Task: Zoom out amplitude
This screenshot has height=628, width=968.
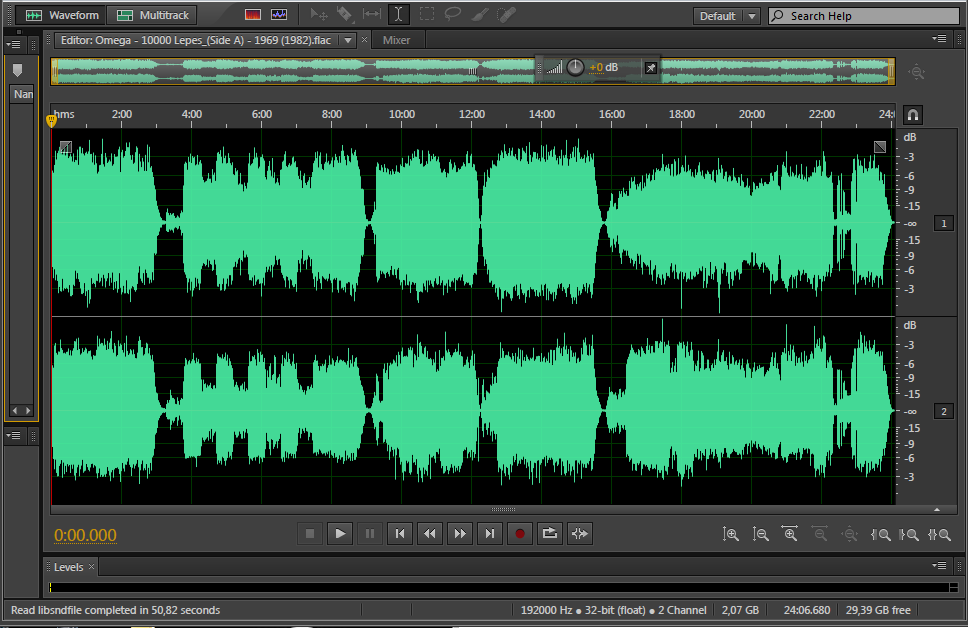Action: tap(761, 535)
